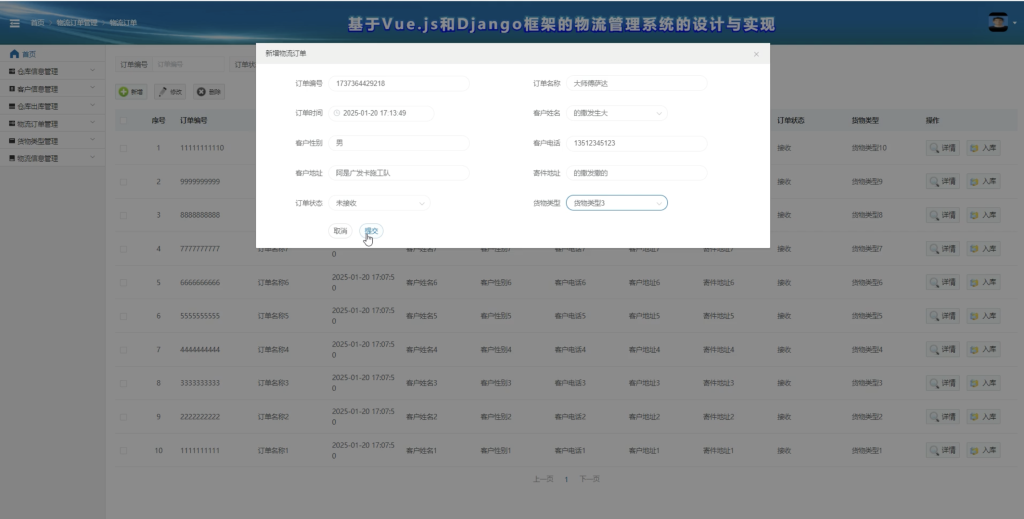Open the 客户姓名 dropdown in dialog
Viewport: 1024px width, 519px height.
(616, 113)
